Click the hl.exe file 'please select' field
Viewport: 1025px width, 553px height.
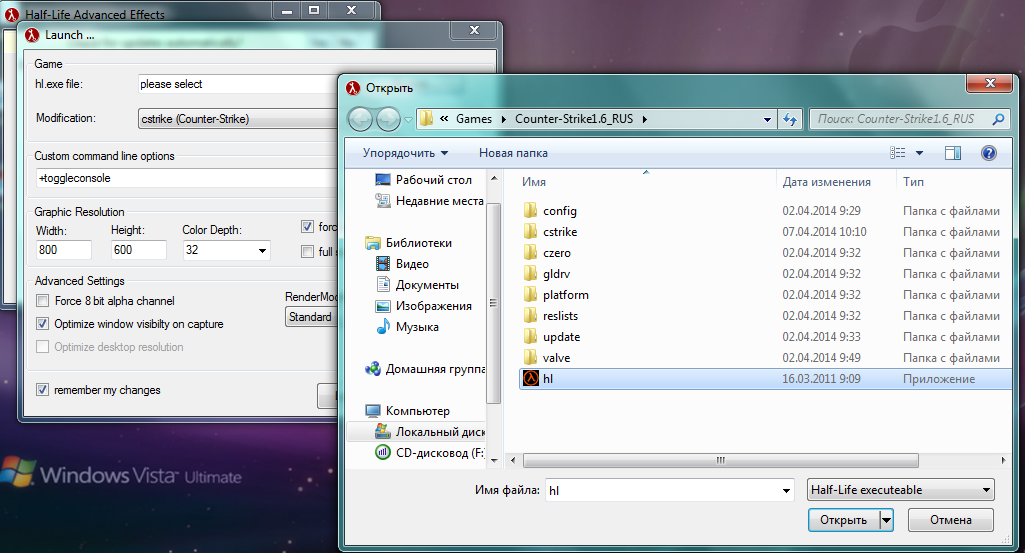[239, 84]
